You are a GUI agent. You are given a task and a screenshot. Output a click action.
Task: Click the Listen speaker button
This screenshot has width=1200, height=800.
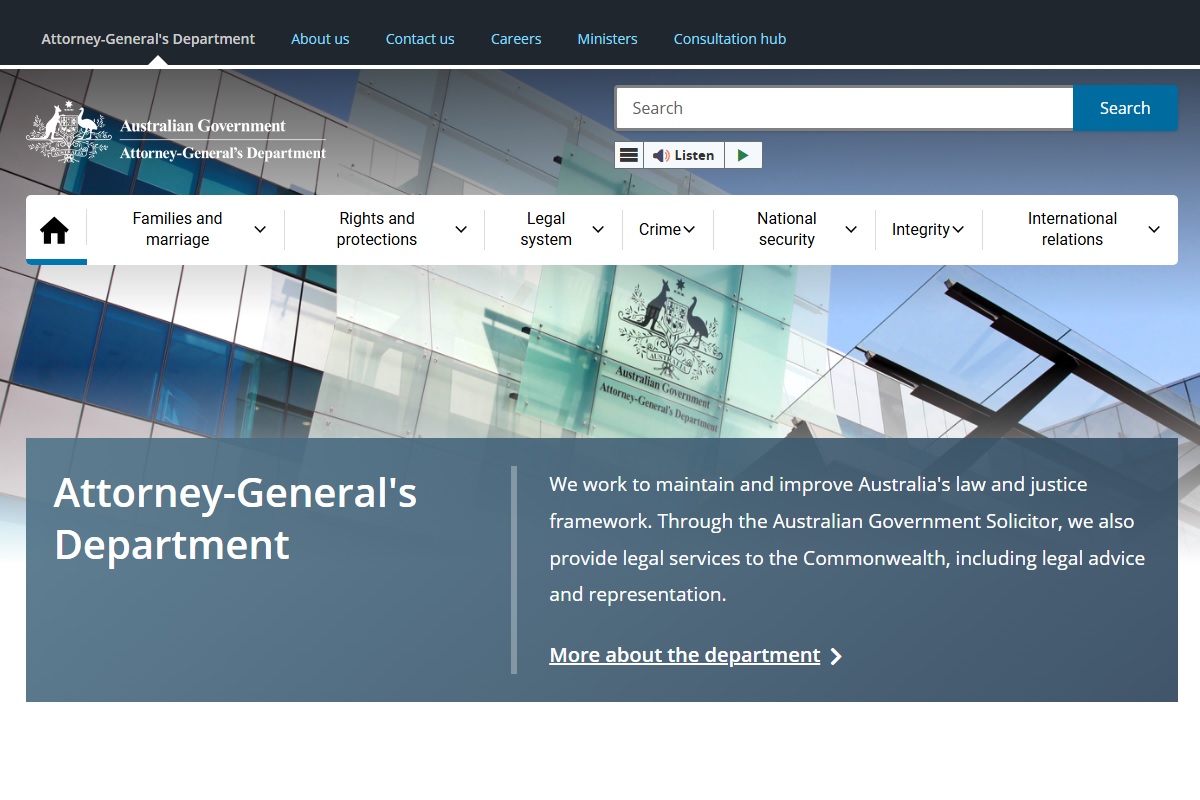[x=684, y=155]
